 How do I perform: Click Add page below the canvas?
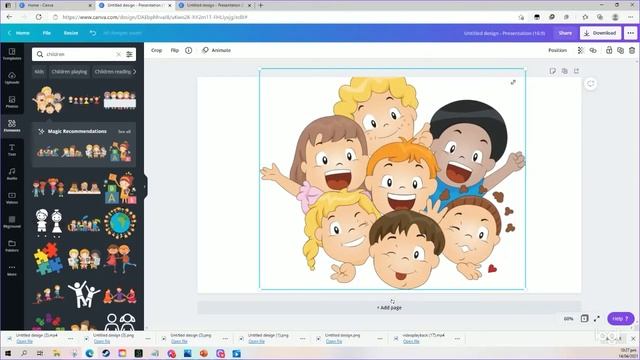click(x=389, y=307)
